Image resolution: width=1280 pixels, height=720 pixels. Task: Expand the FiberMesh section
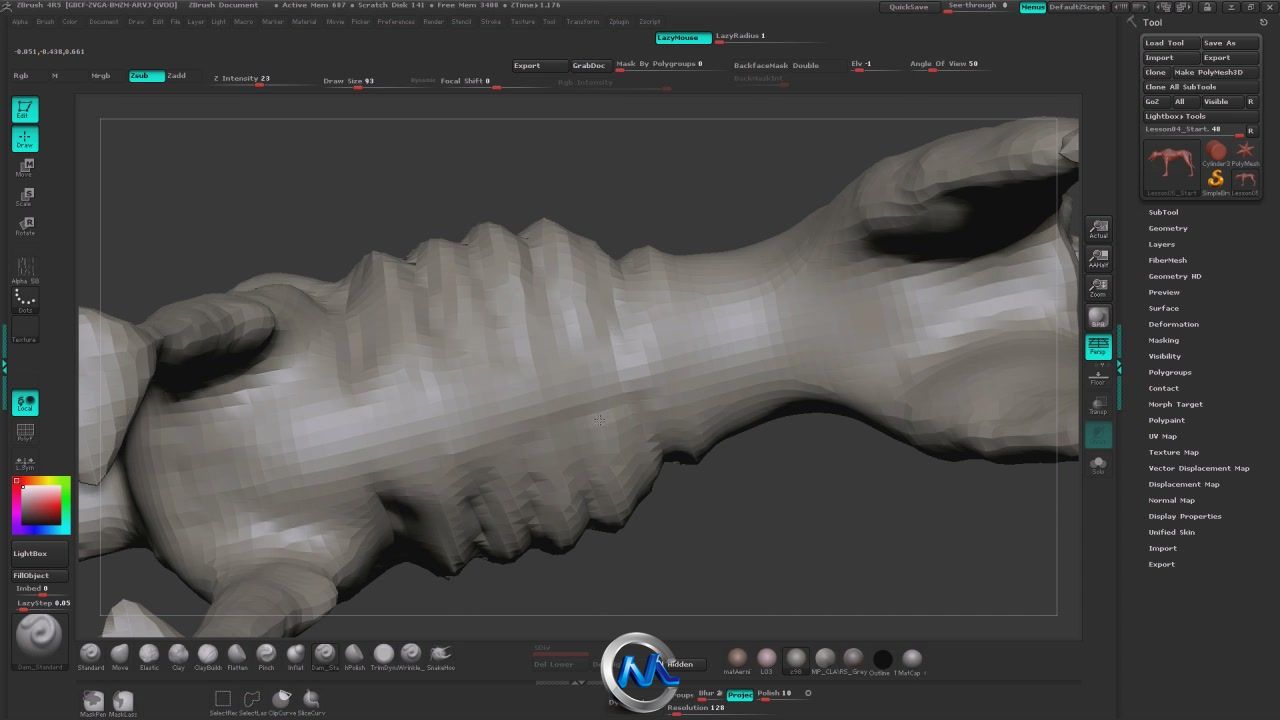pos(1167,260)
